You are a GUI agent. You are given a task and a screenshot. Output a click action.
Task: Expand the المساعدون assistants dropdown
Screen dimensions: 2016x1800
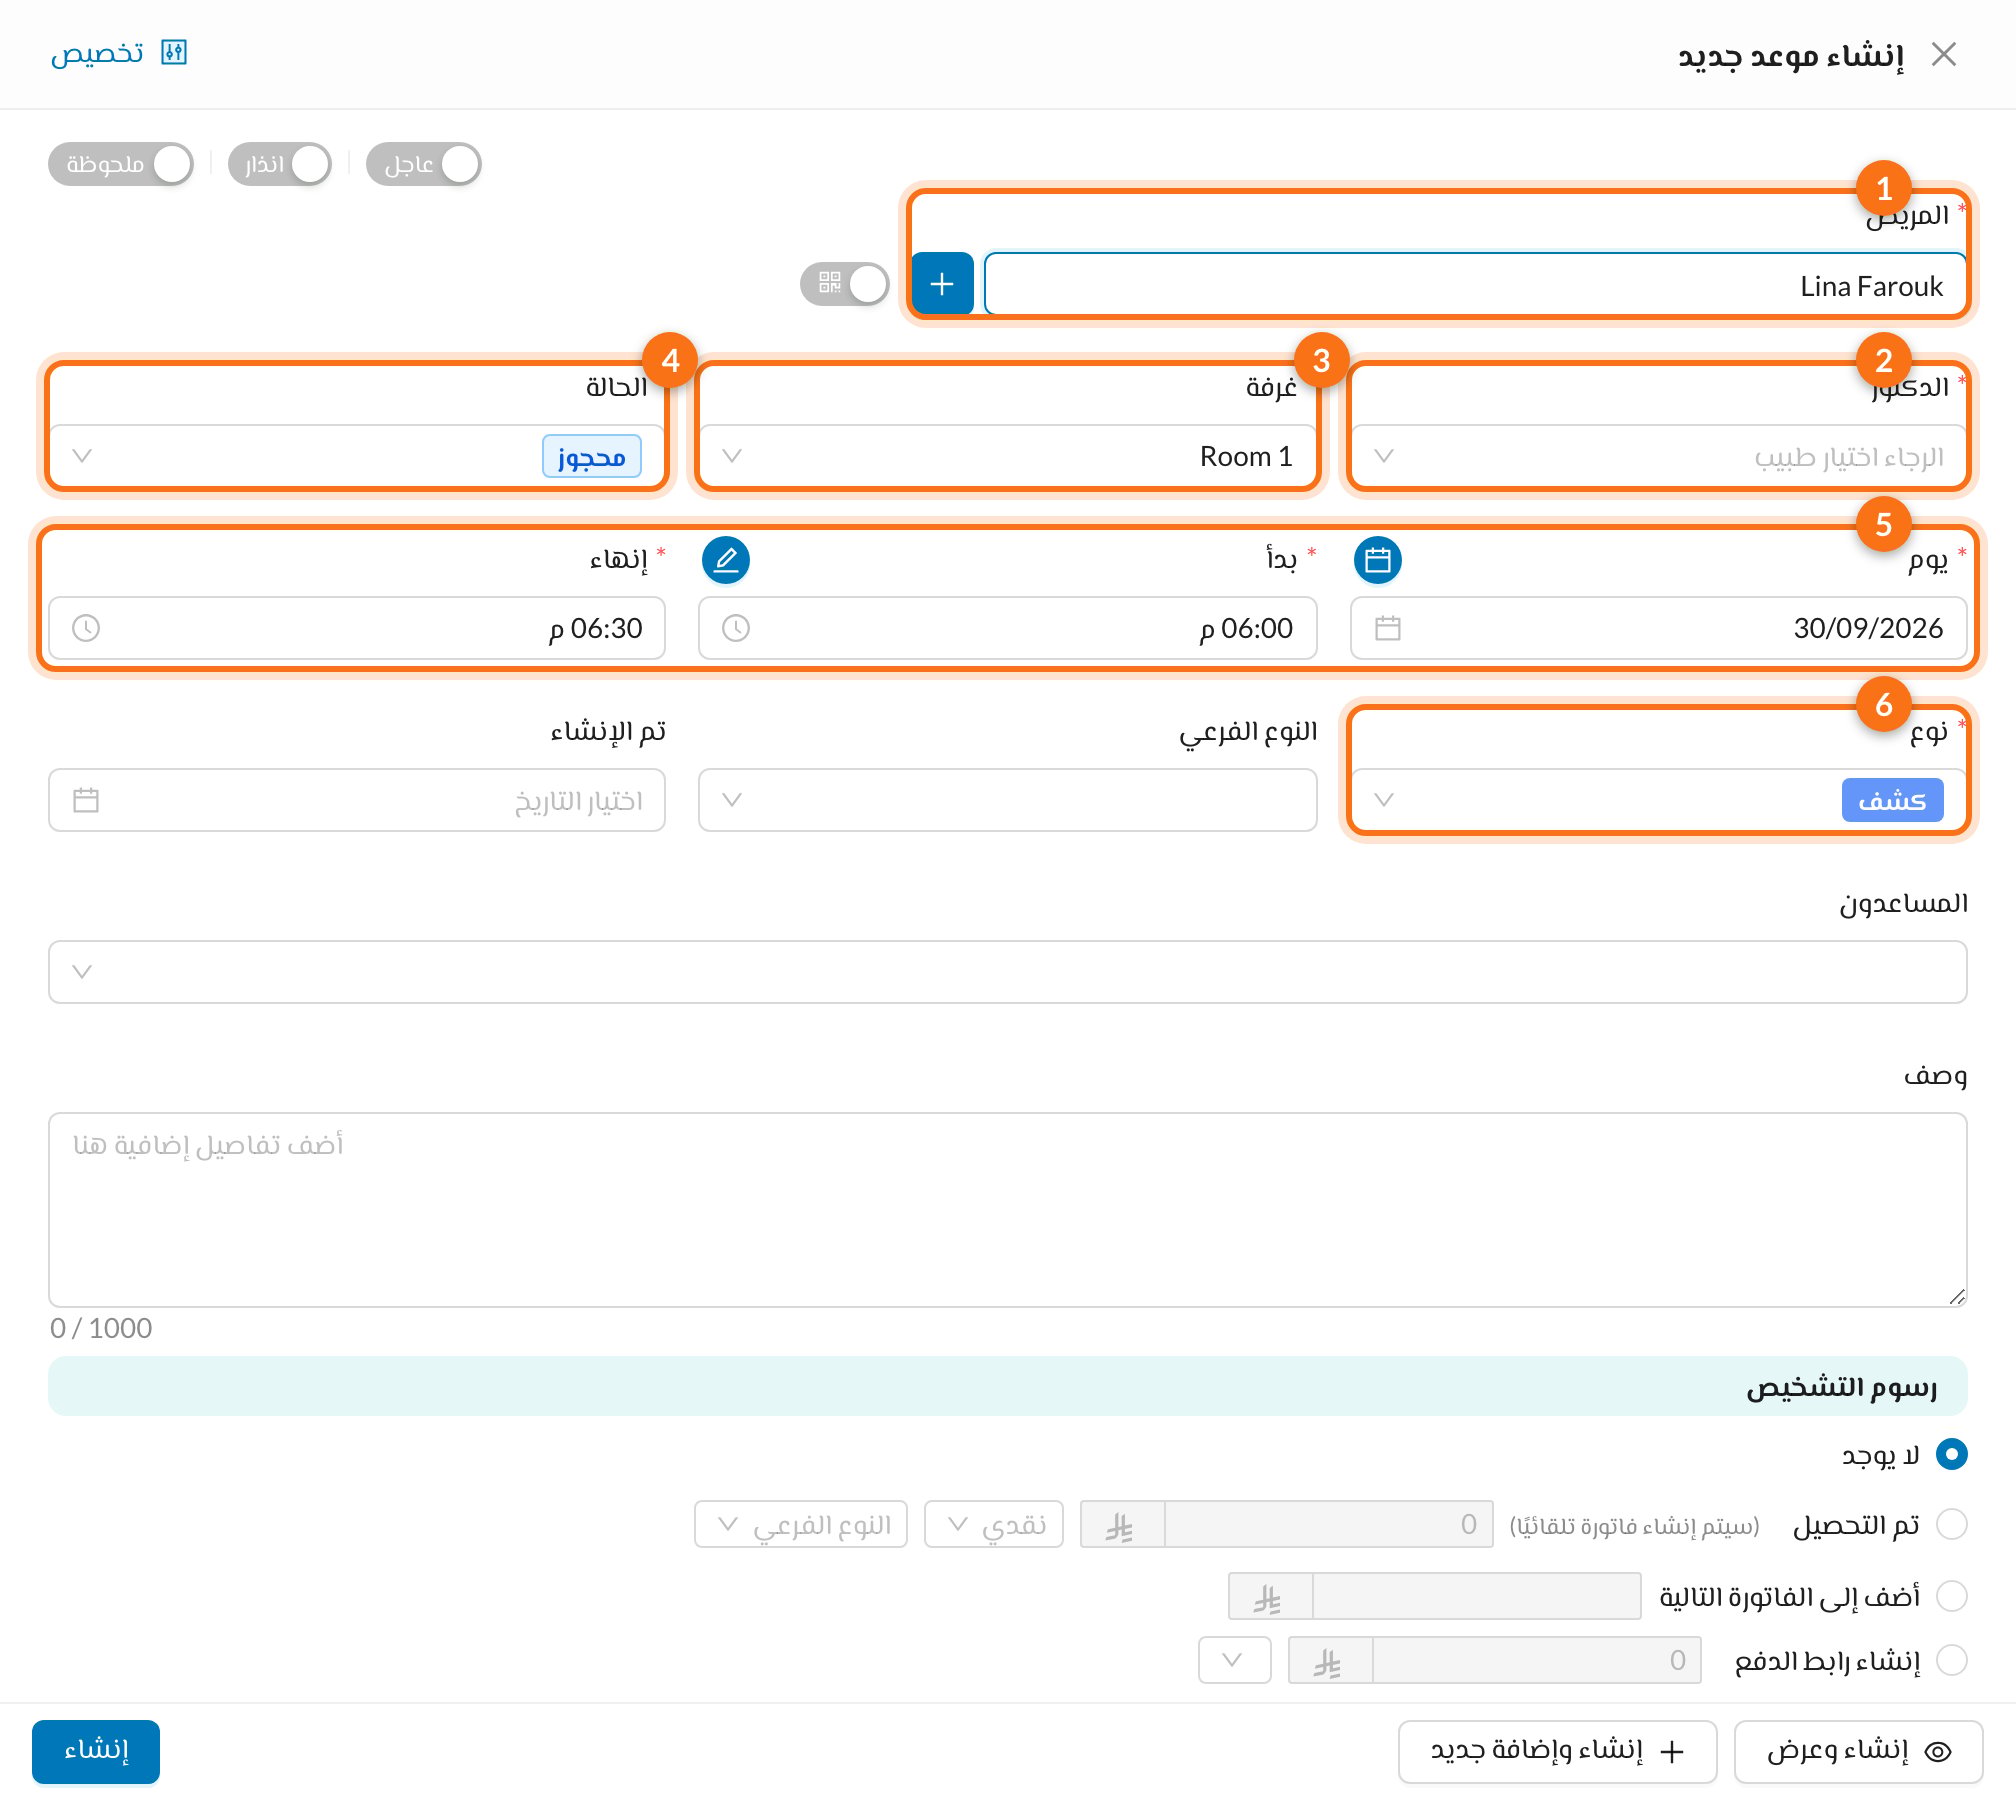pyautogui.click(x=1007, y=972)
